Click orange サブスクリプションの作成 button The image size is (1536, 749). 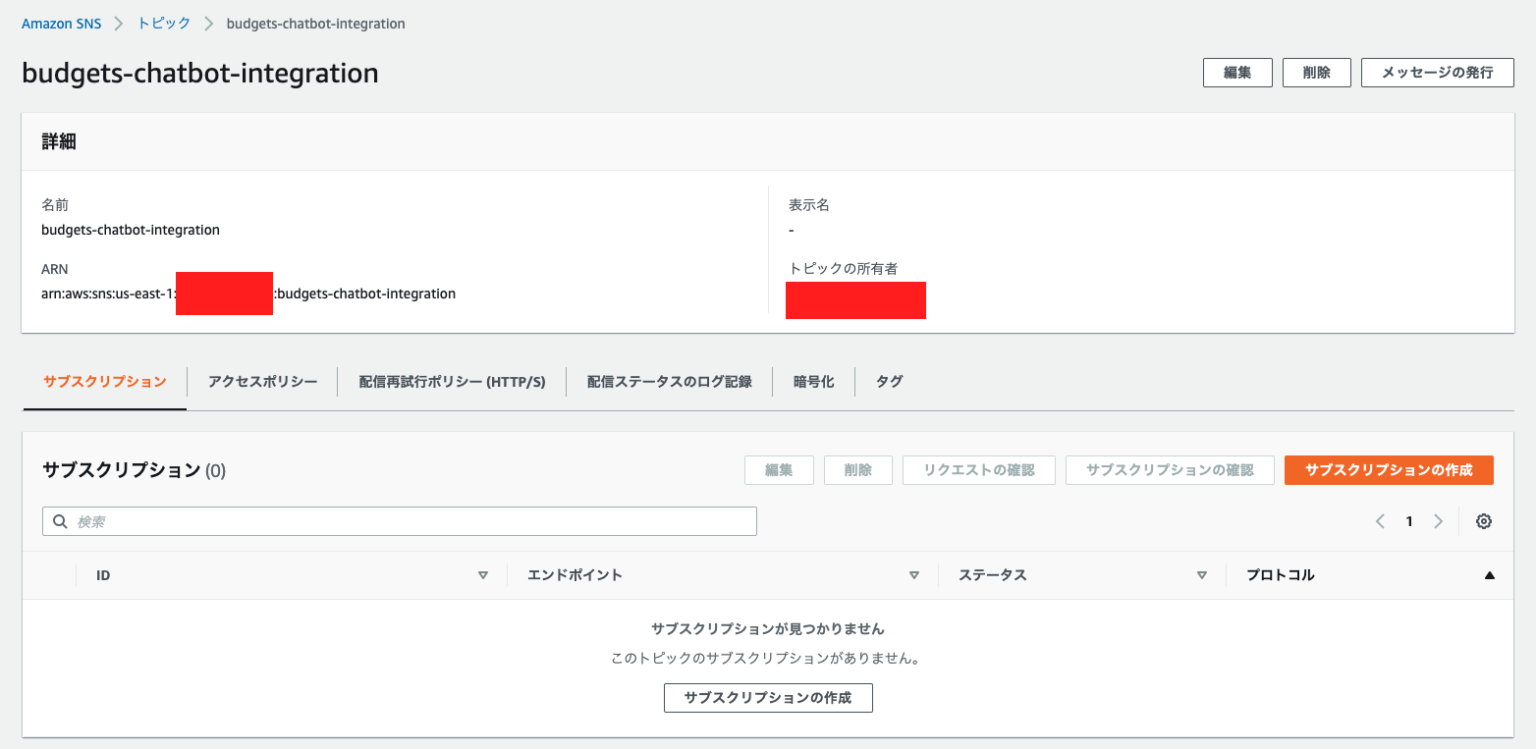pos(1389,470)
